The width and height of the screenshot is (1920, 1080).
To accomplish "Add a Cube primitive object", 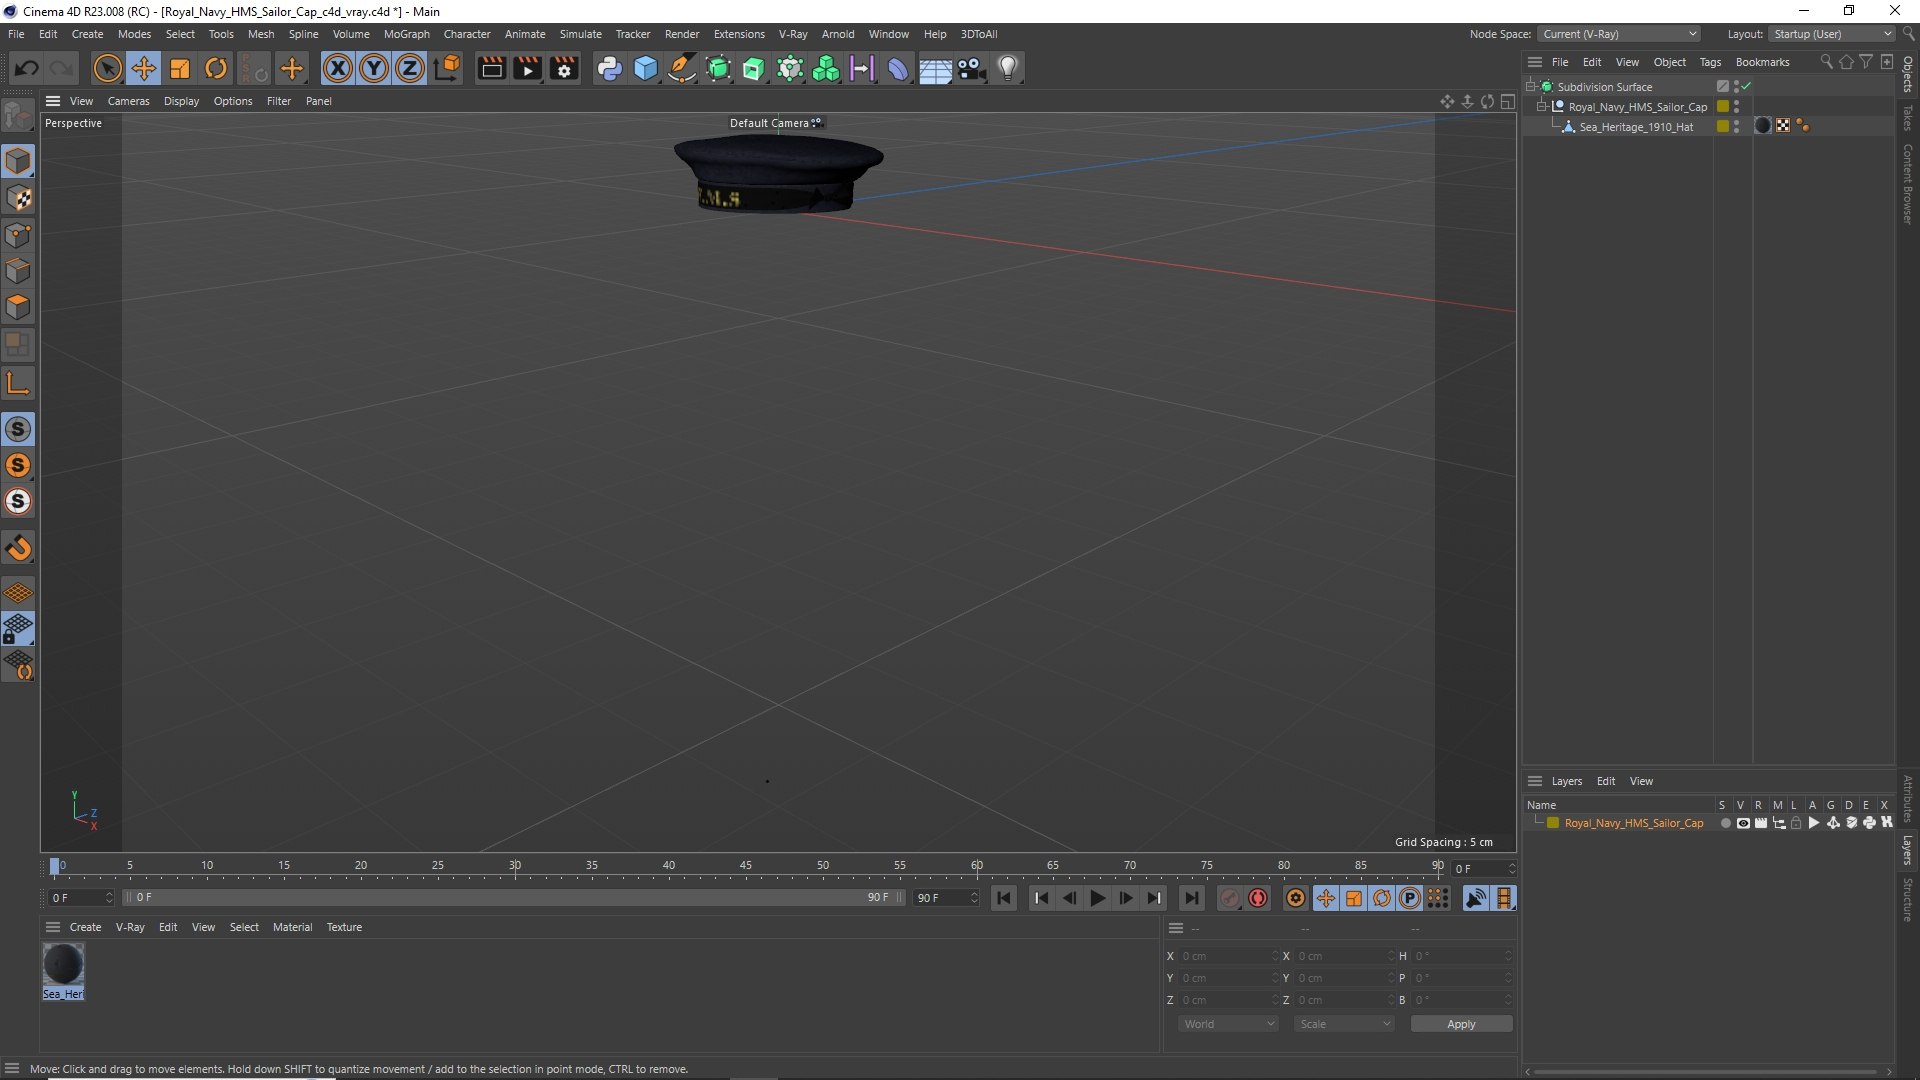I will (646, 68).
